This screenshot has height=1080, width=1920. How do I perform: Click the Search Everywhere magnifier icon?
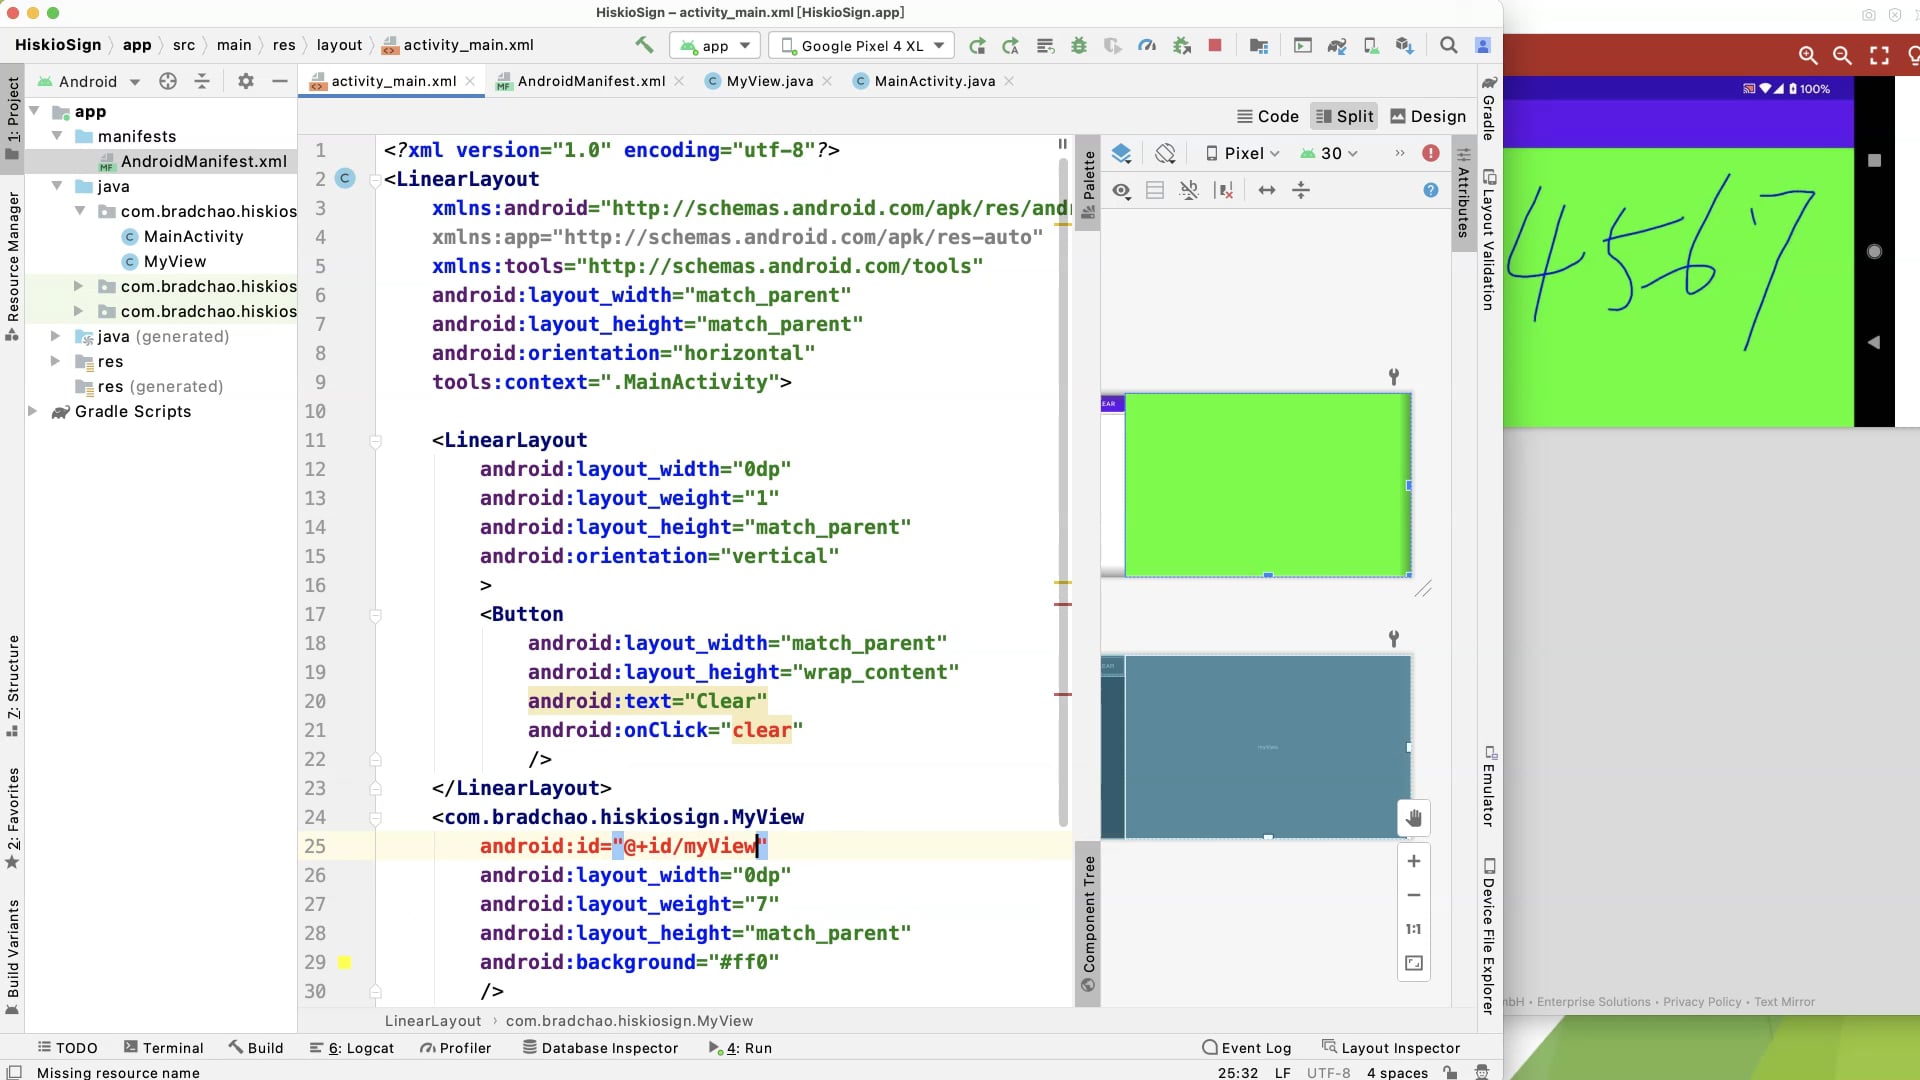click(x=1448, y=45)
